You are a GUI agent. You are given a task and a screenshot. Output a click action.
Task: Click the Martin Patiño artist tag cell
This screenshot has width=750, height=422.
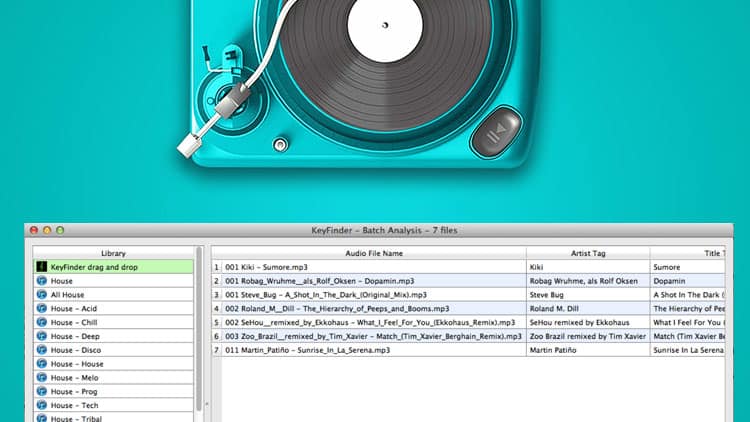pos(588,350)
